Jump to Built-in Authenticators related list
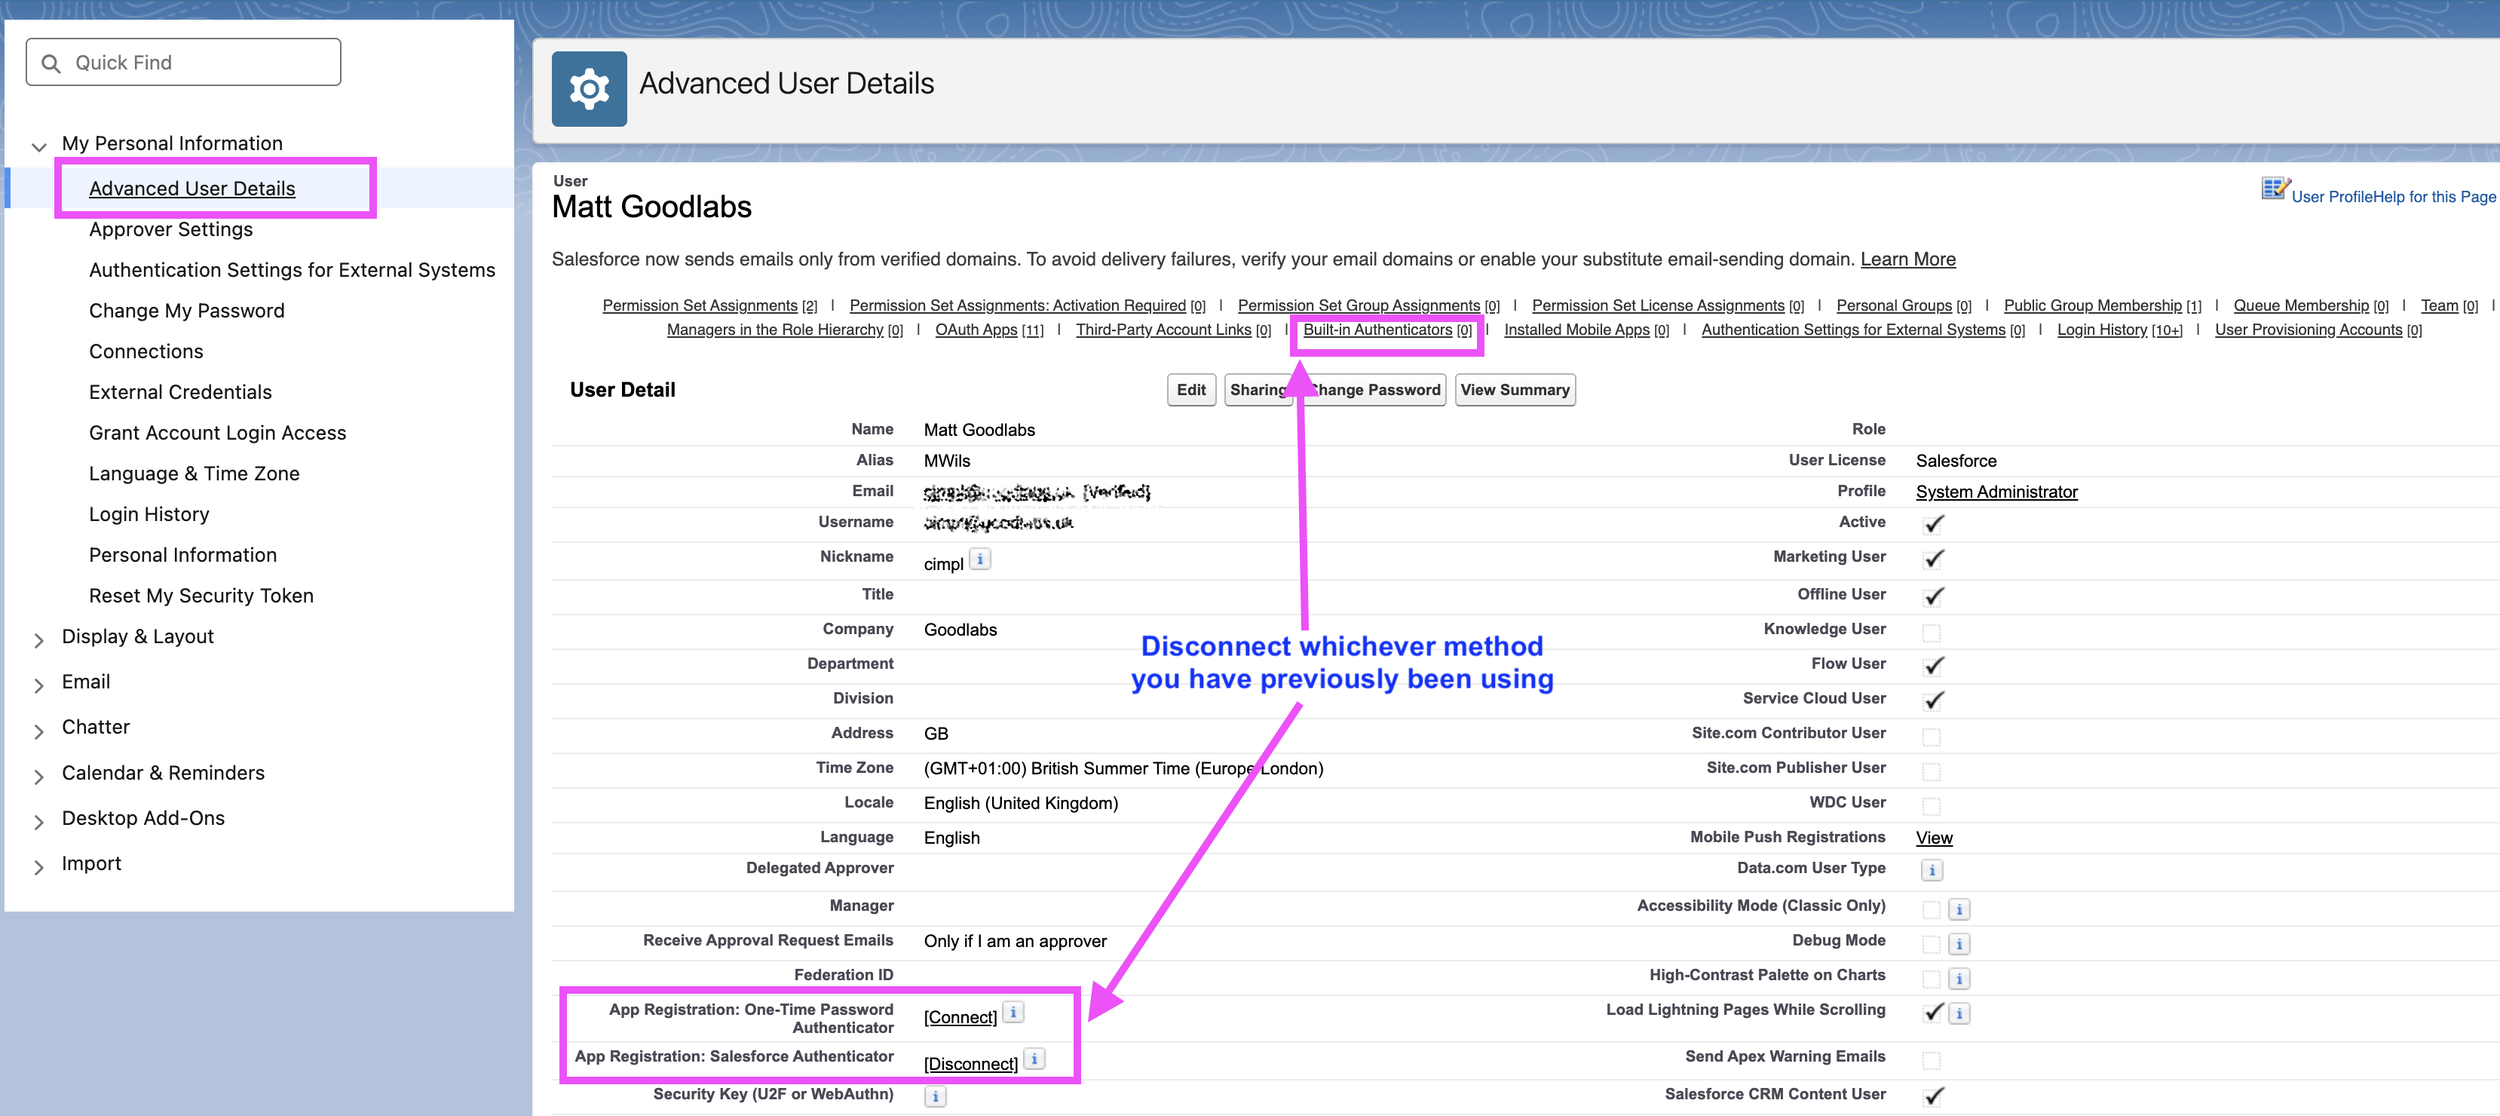This screenshot has height=1116, width=2500. point(1387,330)
